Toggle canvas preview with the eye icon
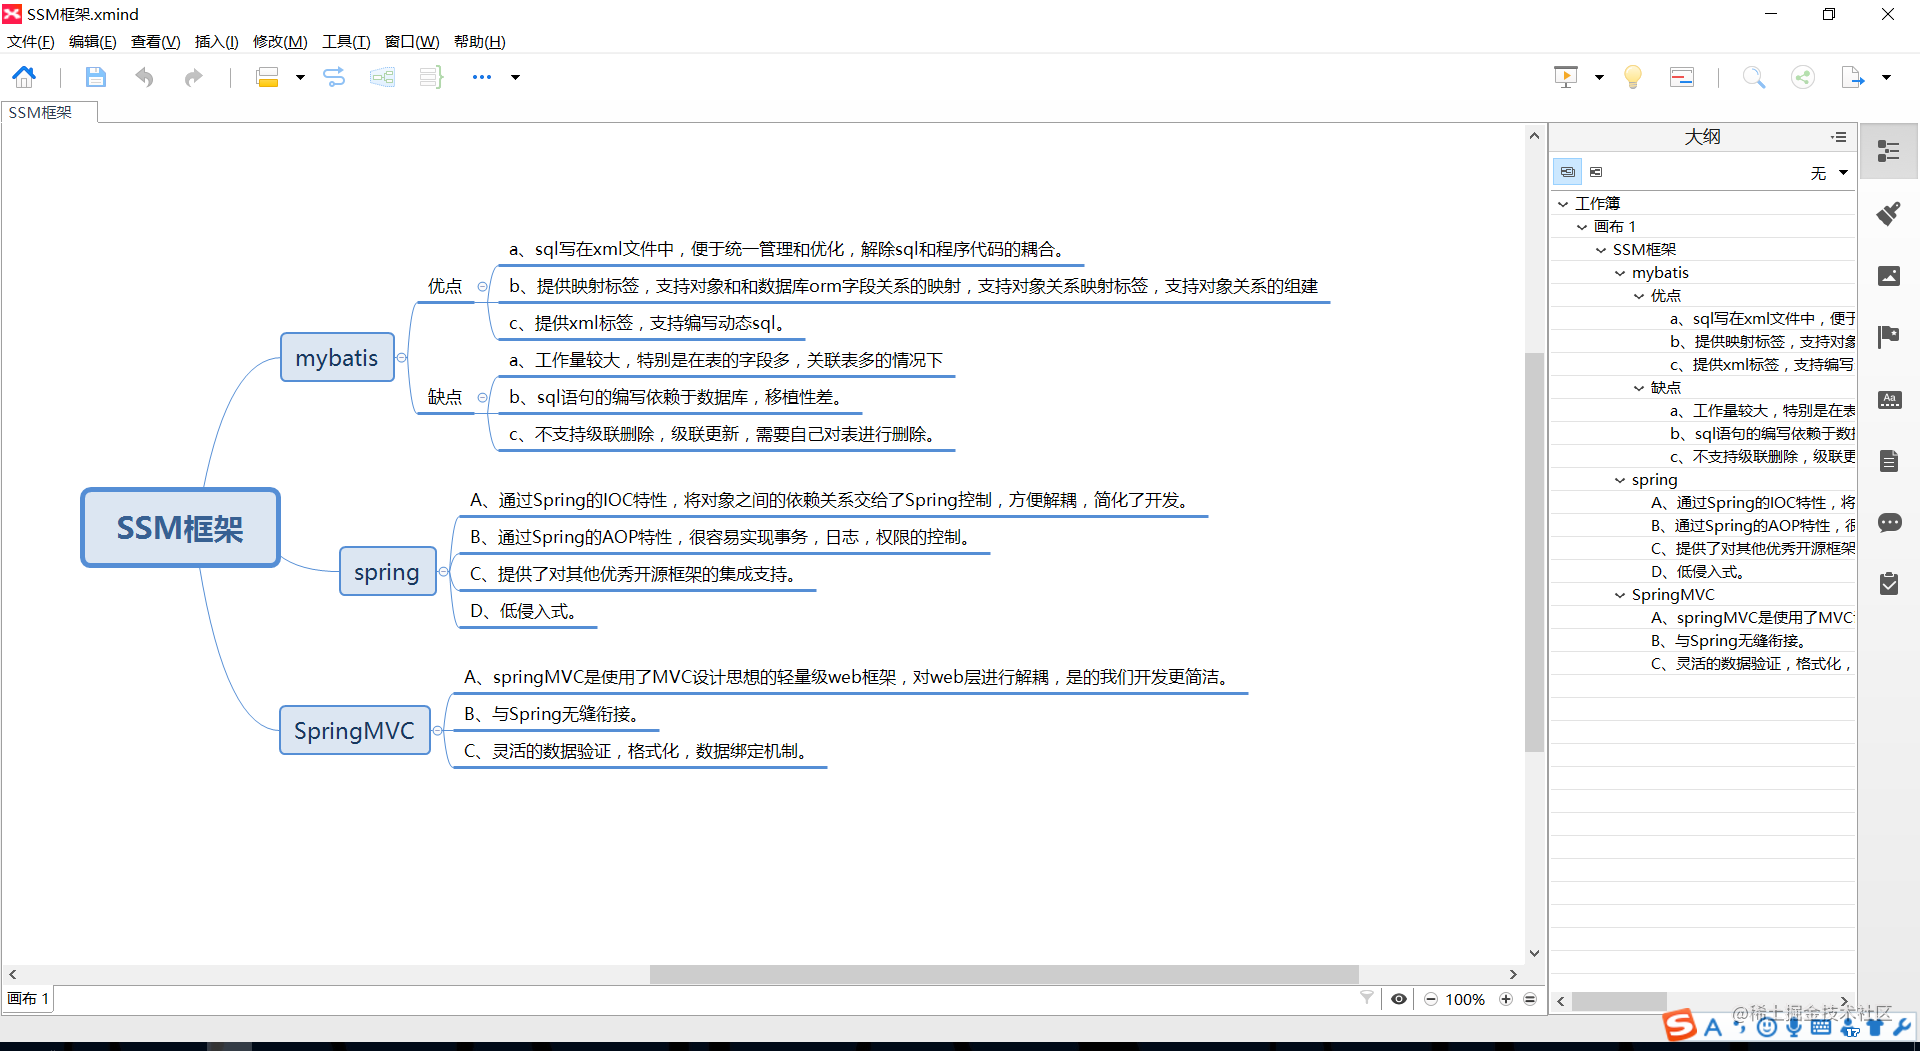Viewport: 1920px width, 1051px height. [1399, 999]
